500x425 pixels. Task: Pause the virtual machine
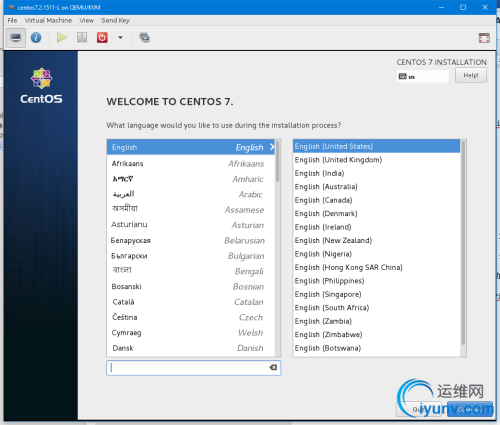[82, 37]
